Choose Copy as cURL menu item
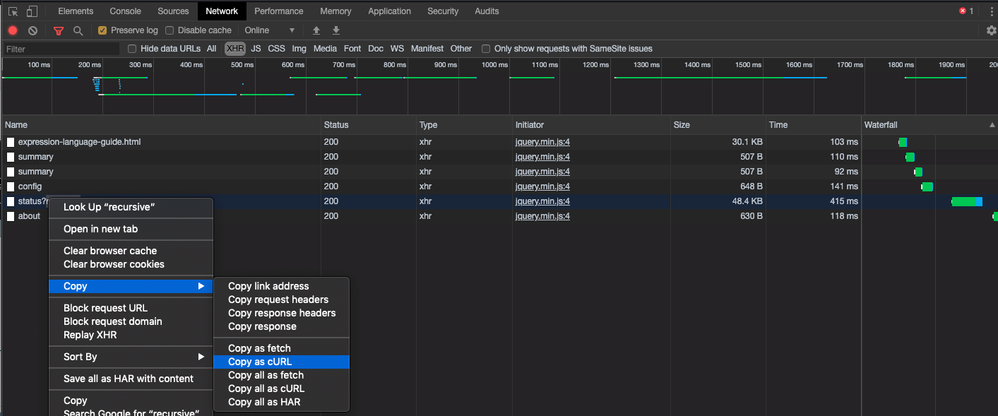 (x=281, y=362)
